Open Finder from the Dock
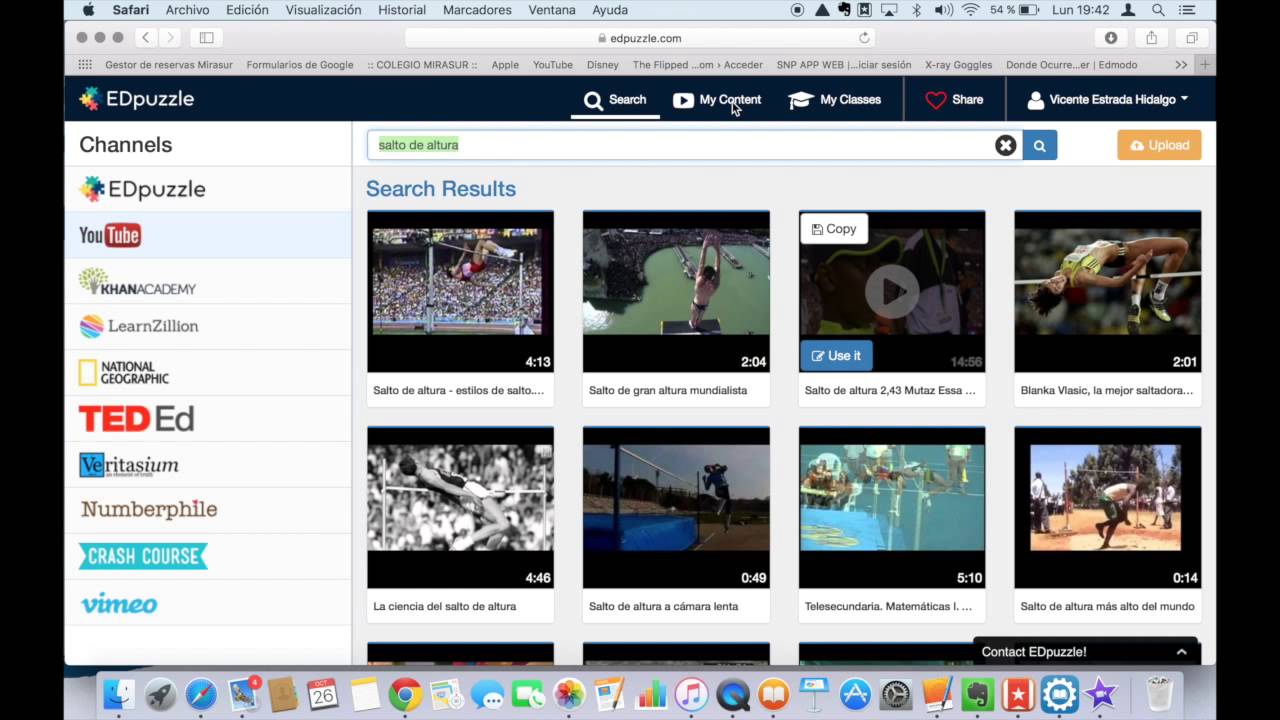This screenshot has height=720, width=1280. tap(119, 694)
